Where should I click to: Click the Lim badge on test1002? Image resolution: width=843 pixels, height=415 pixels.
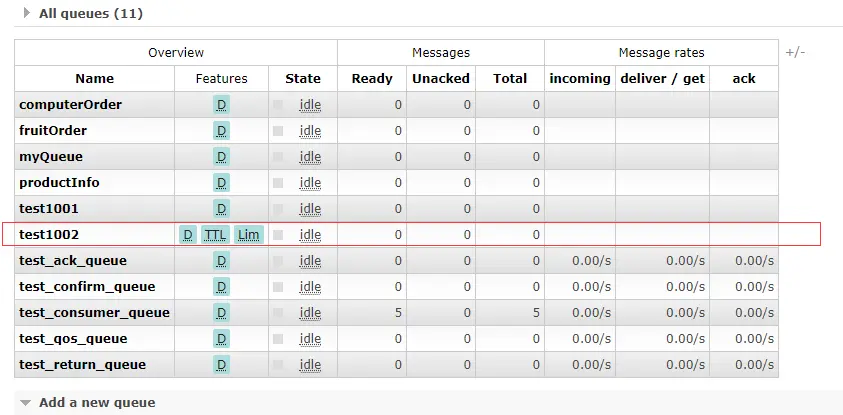[248, 234]
